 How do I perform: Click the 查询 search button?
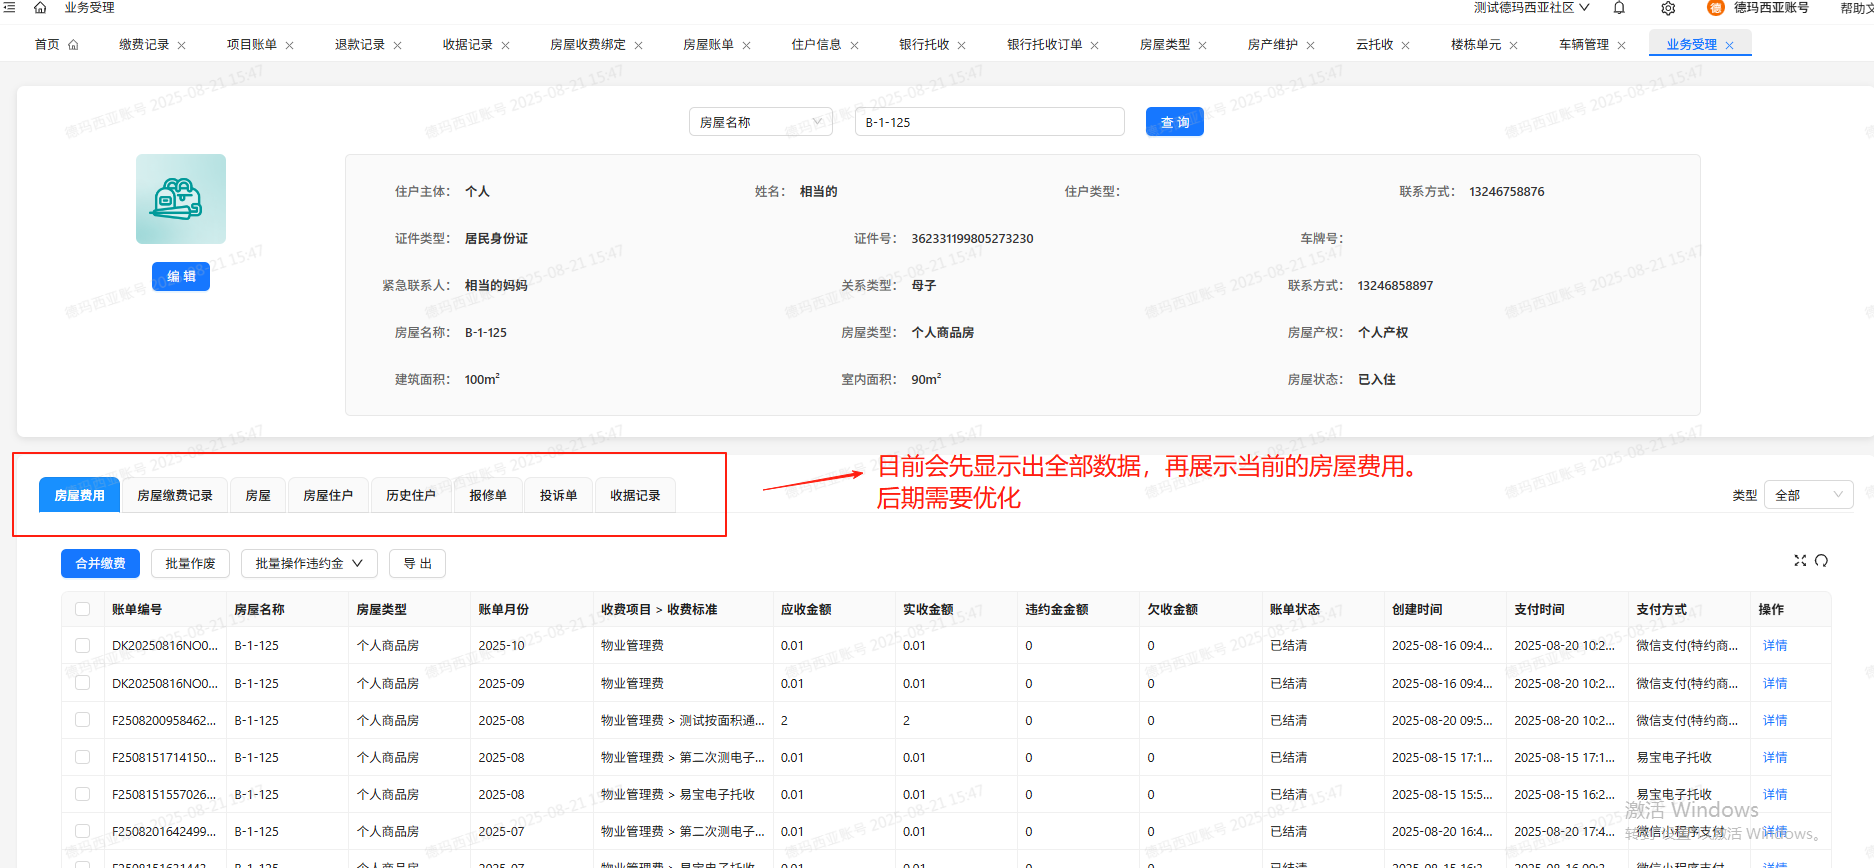click(1174, 122)
